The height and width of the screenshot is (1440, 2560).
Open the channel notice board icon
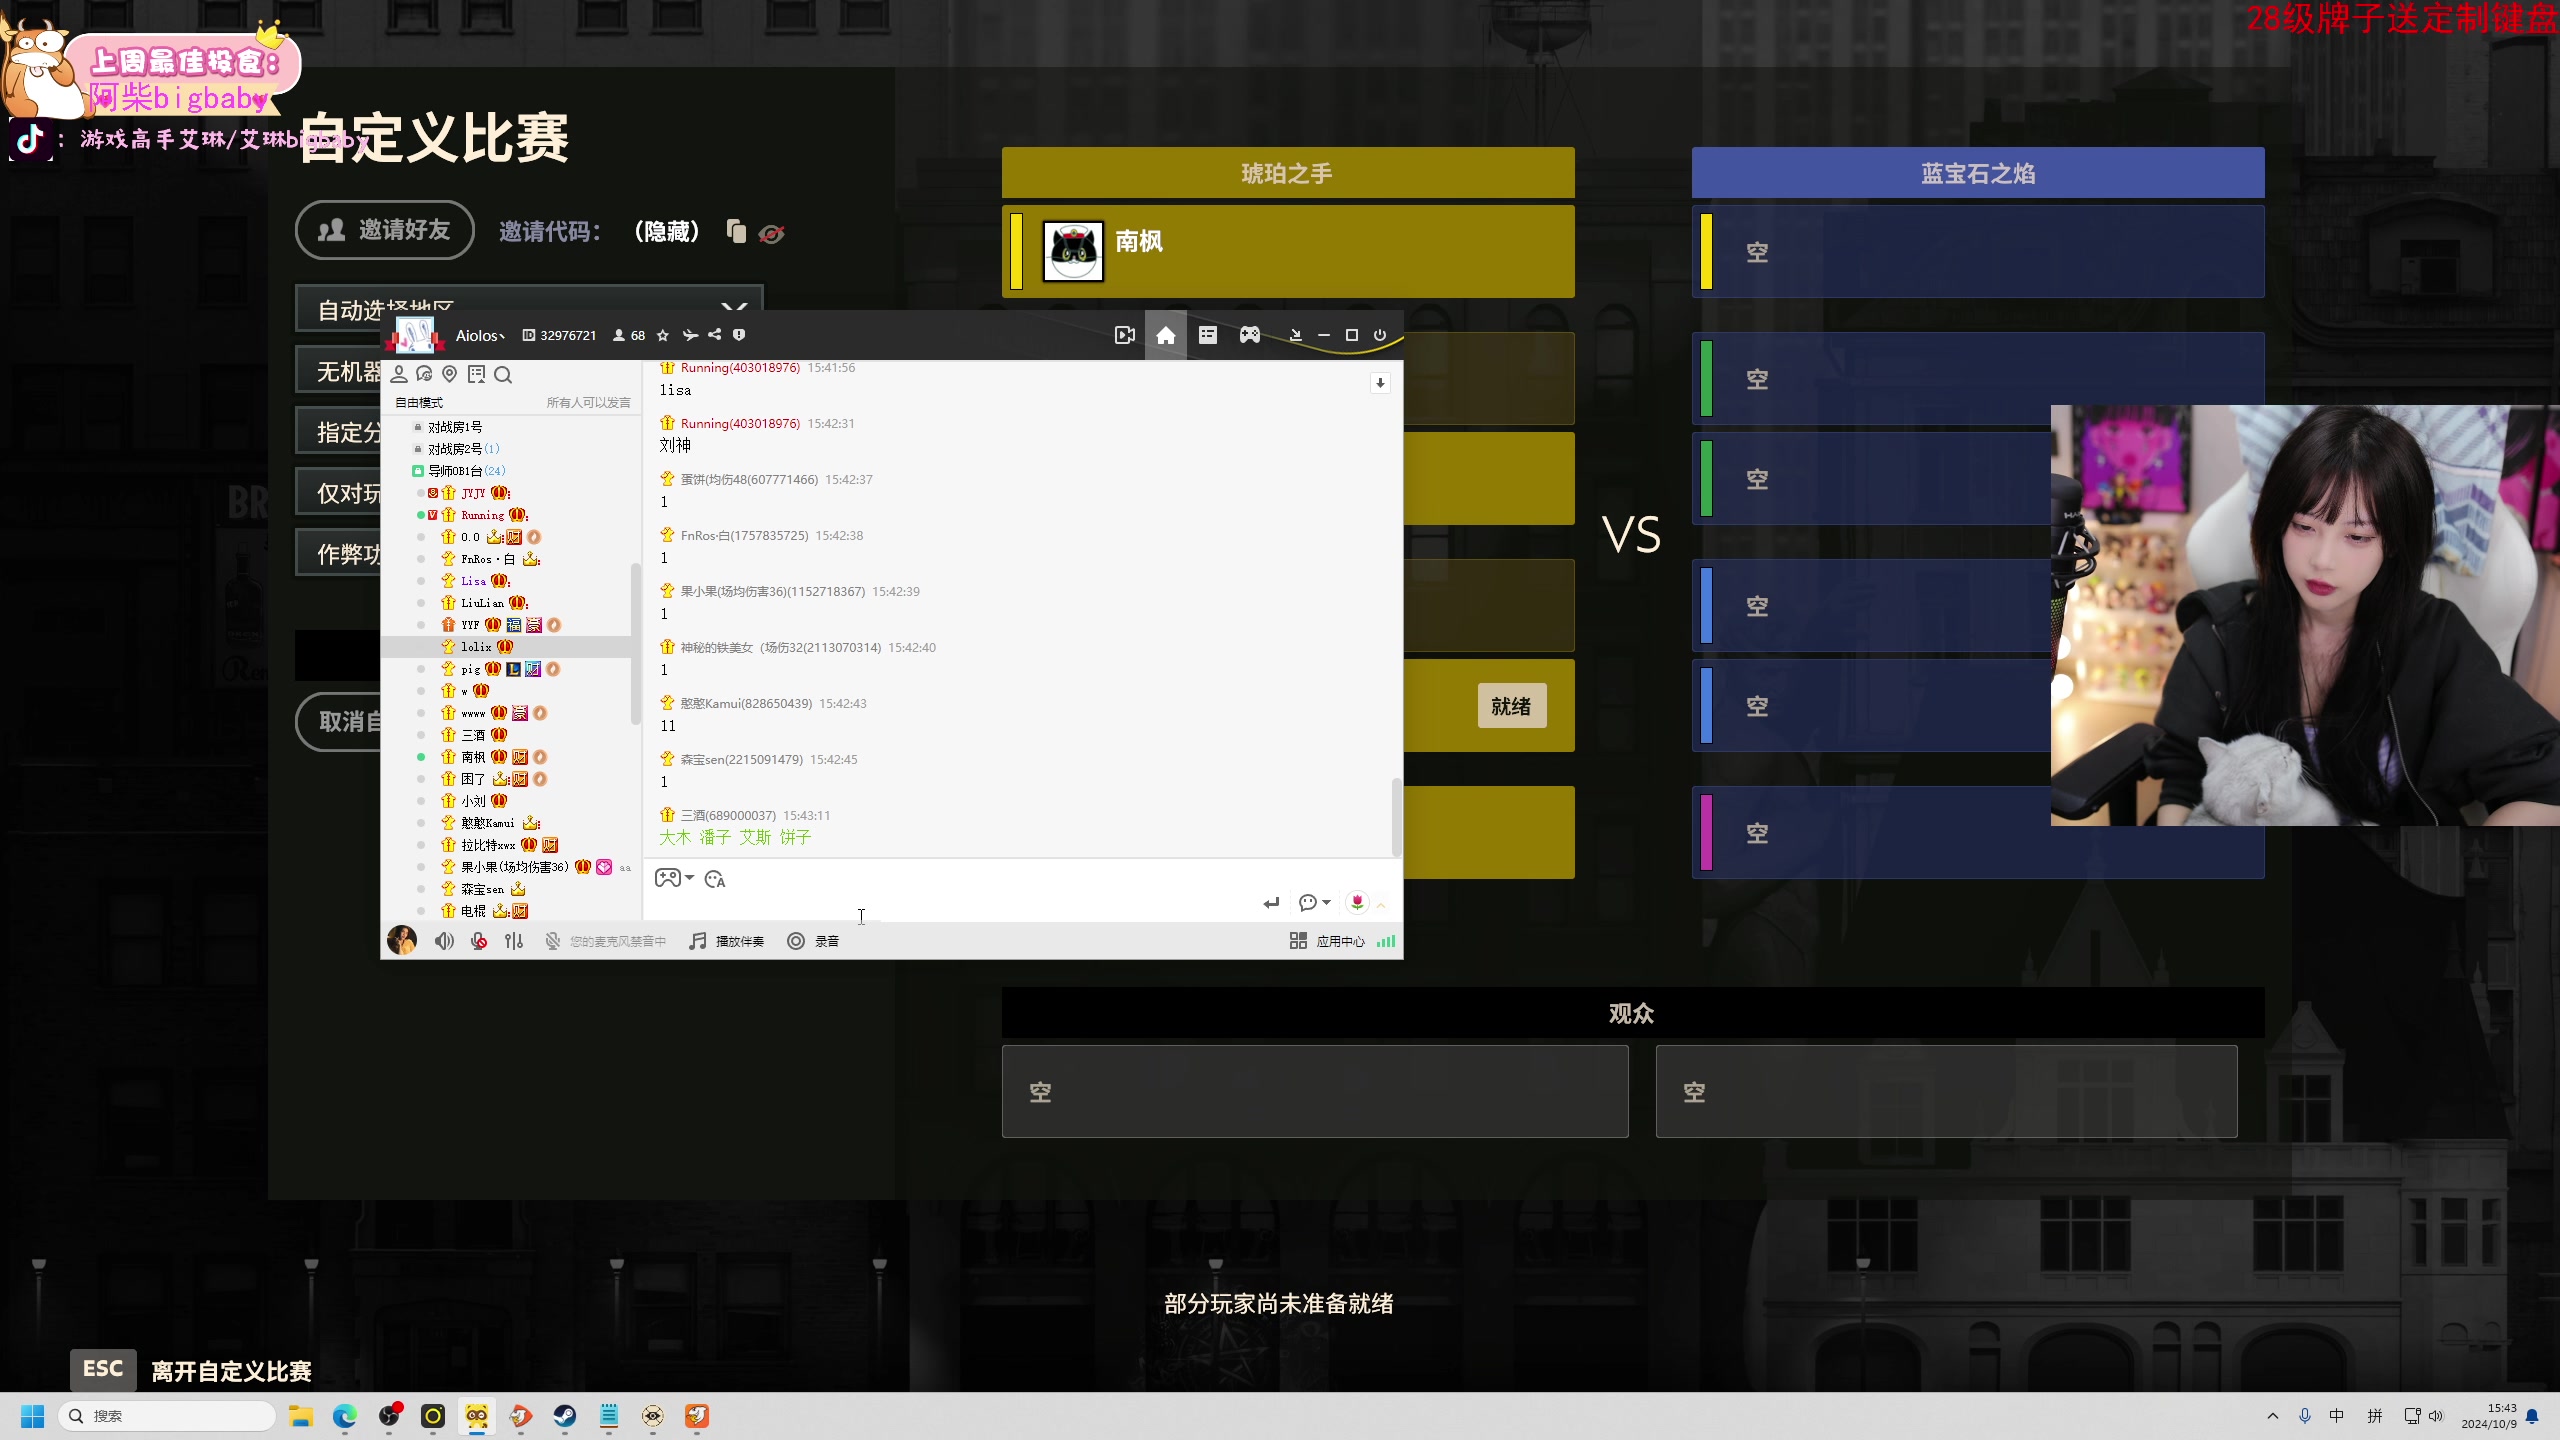pos(476,374)
